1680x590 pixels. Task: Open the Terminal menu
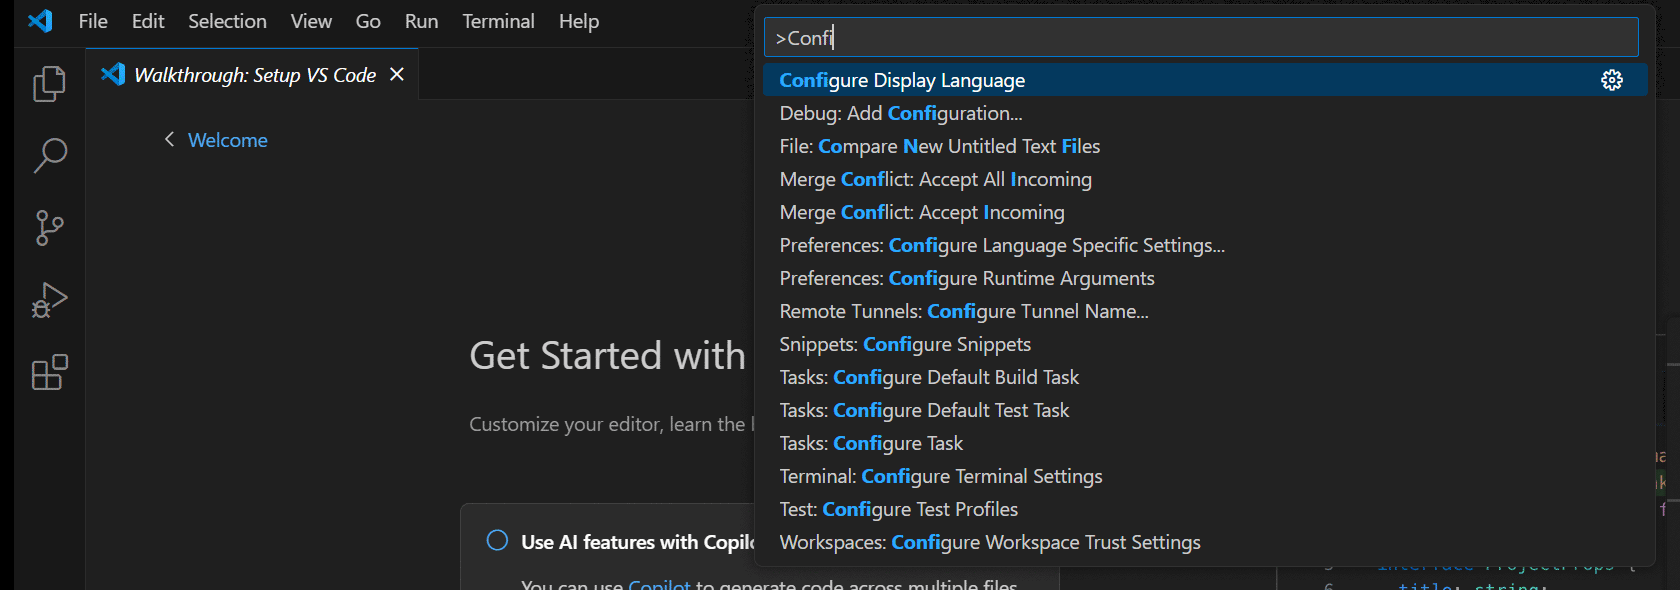498,21
